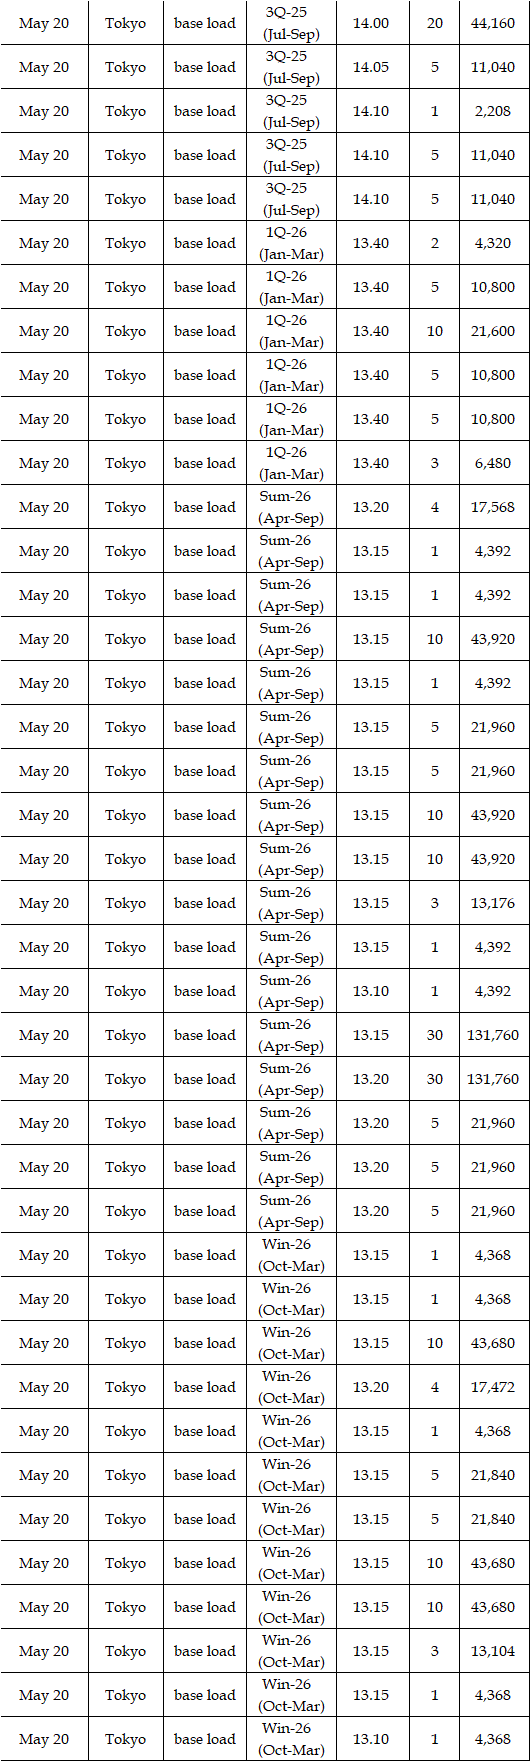
Task: Select 131,760 volume priced at 13.20
Action: (493, 1079)
